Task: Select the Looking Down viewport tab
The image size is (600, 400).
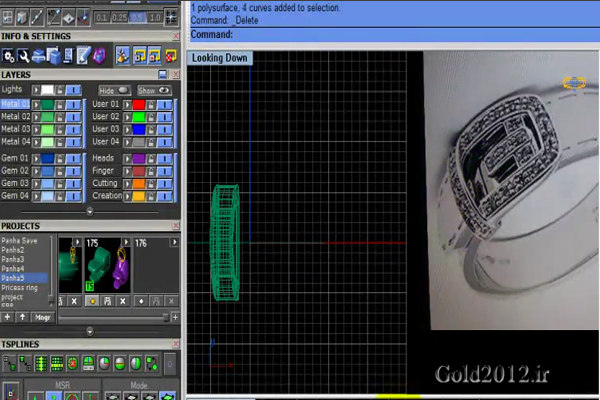Action: click(x=219, y=58)
